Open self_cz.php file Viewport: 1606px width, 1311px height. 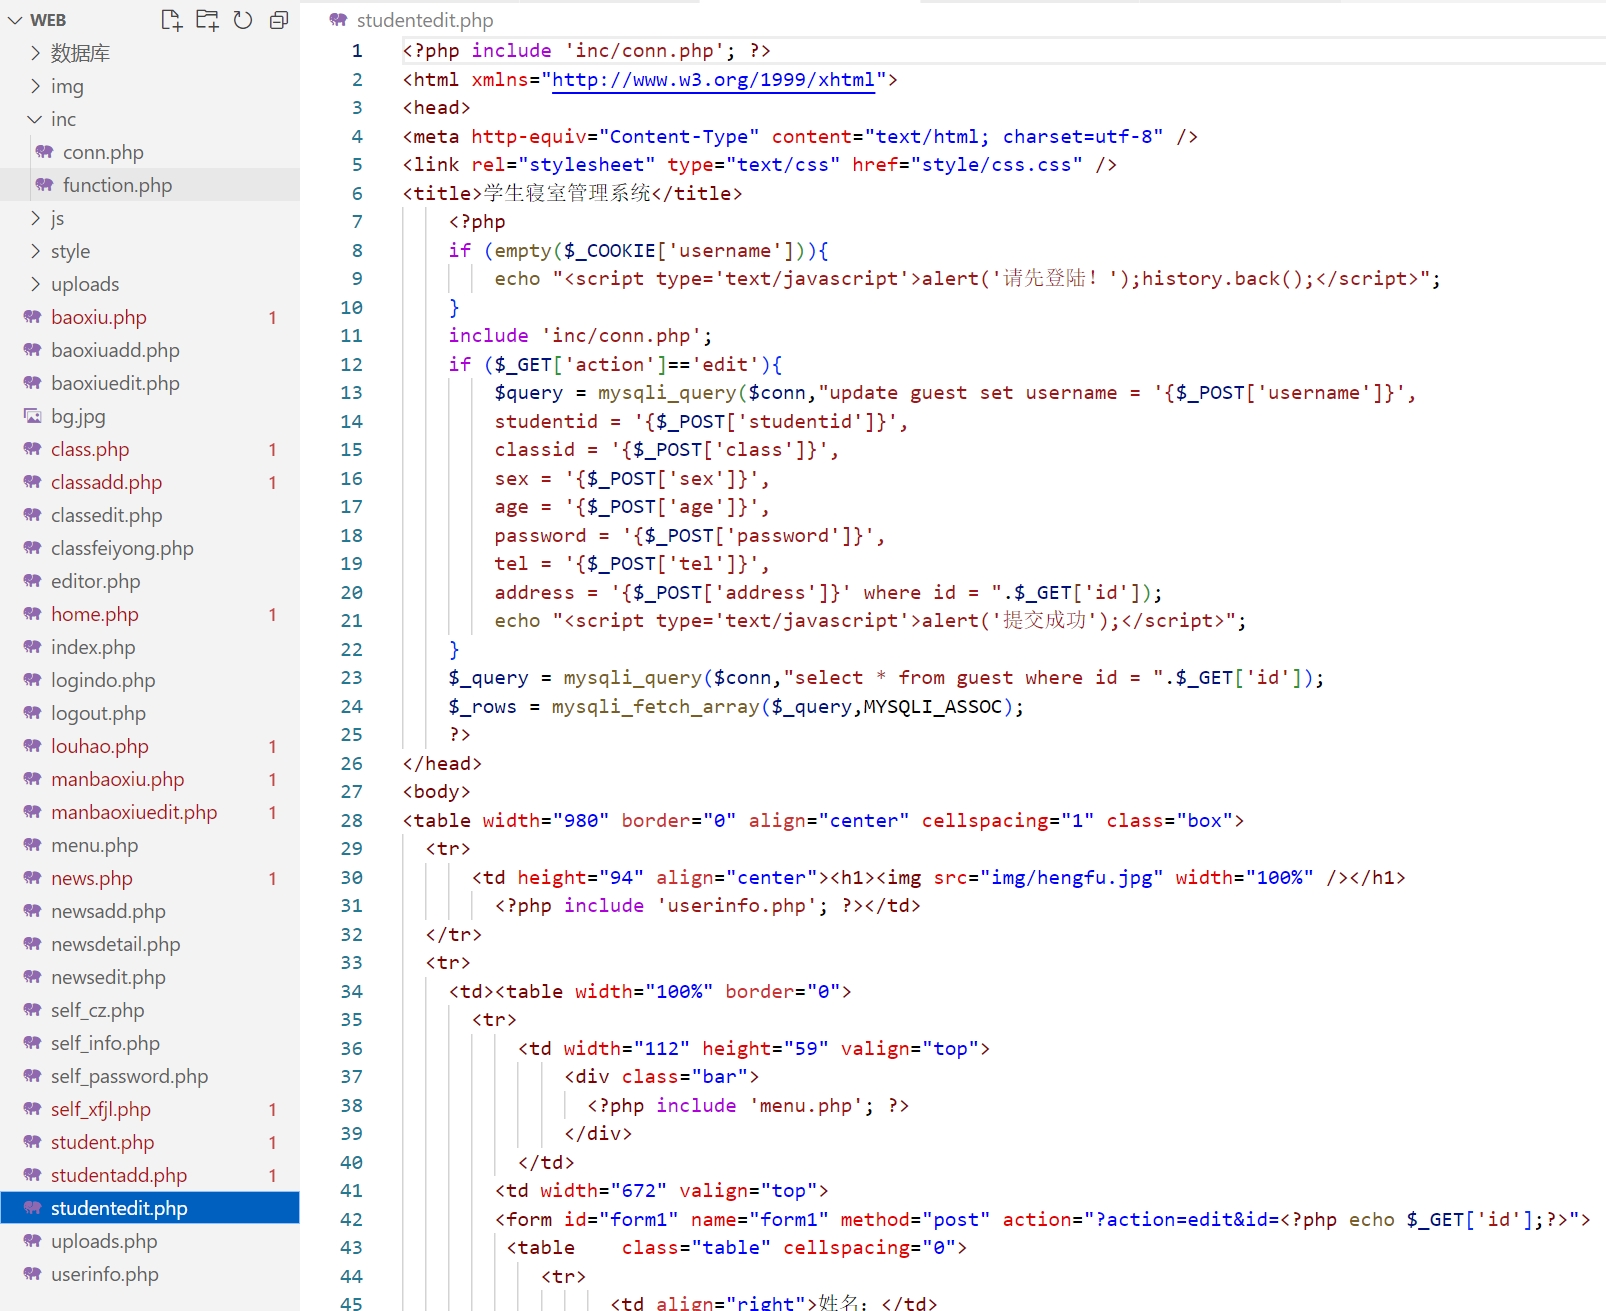pyautogui.click(x=150, y=1010)
